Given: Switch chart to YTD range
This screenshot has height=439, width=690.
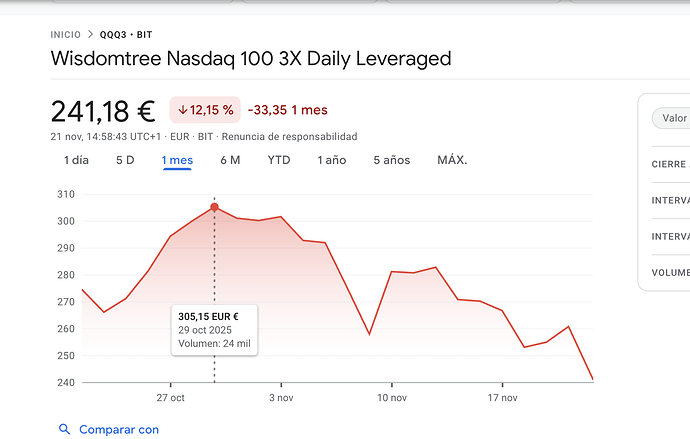Looking at the screenshot, I should point(279,160).
